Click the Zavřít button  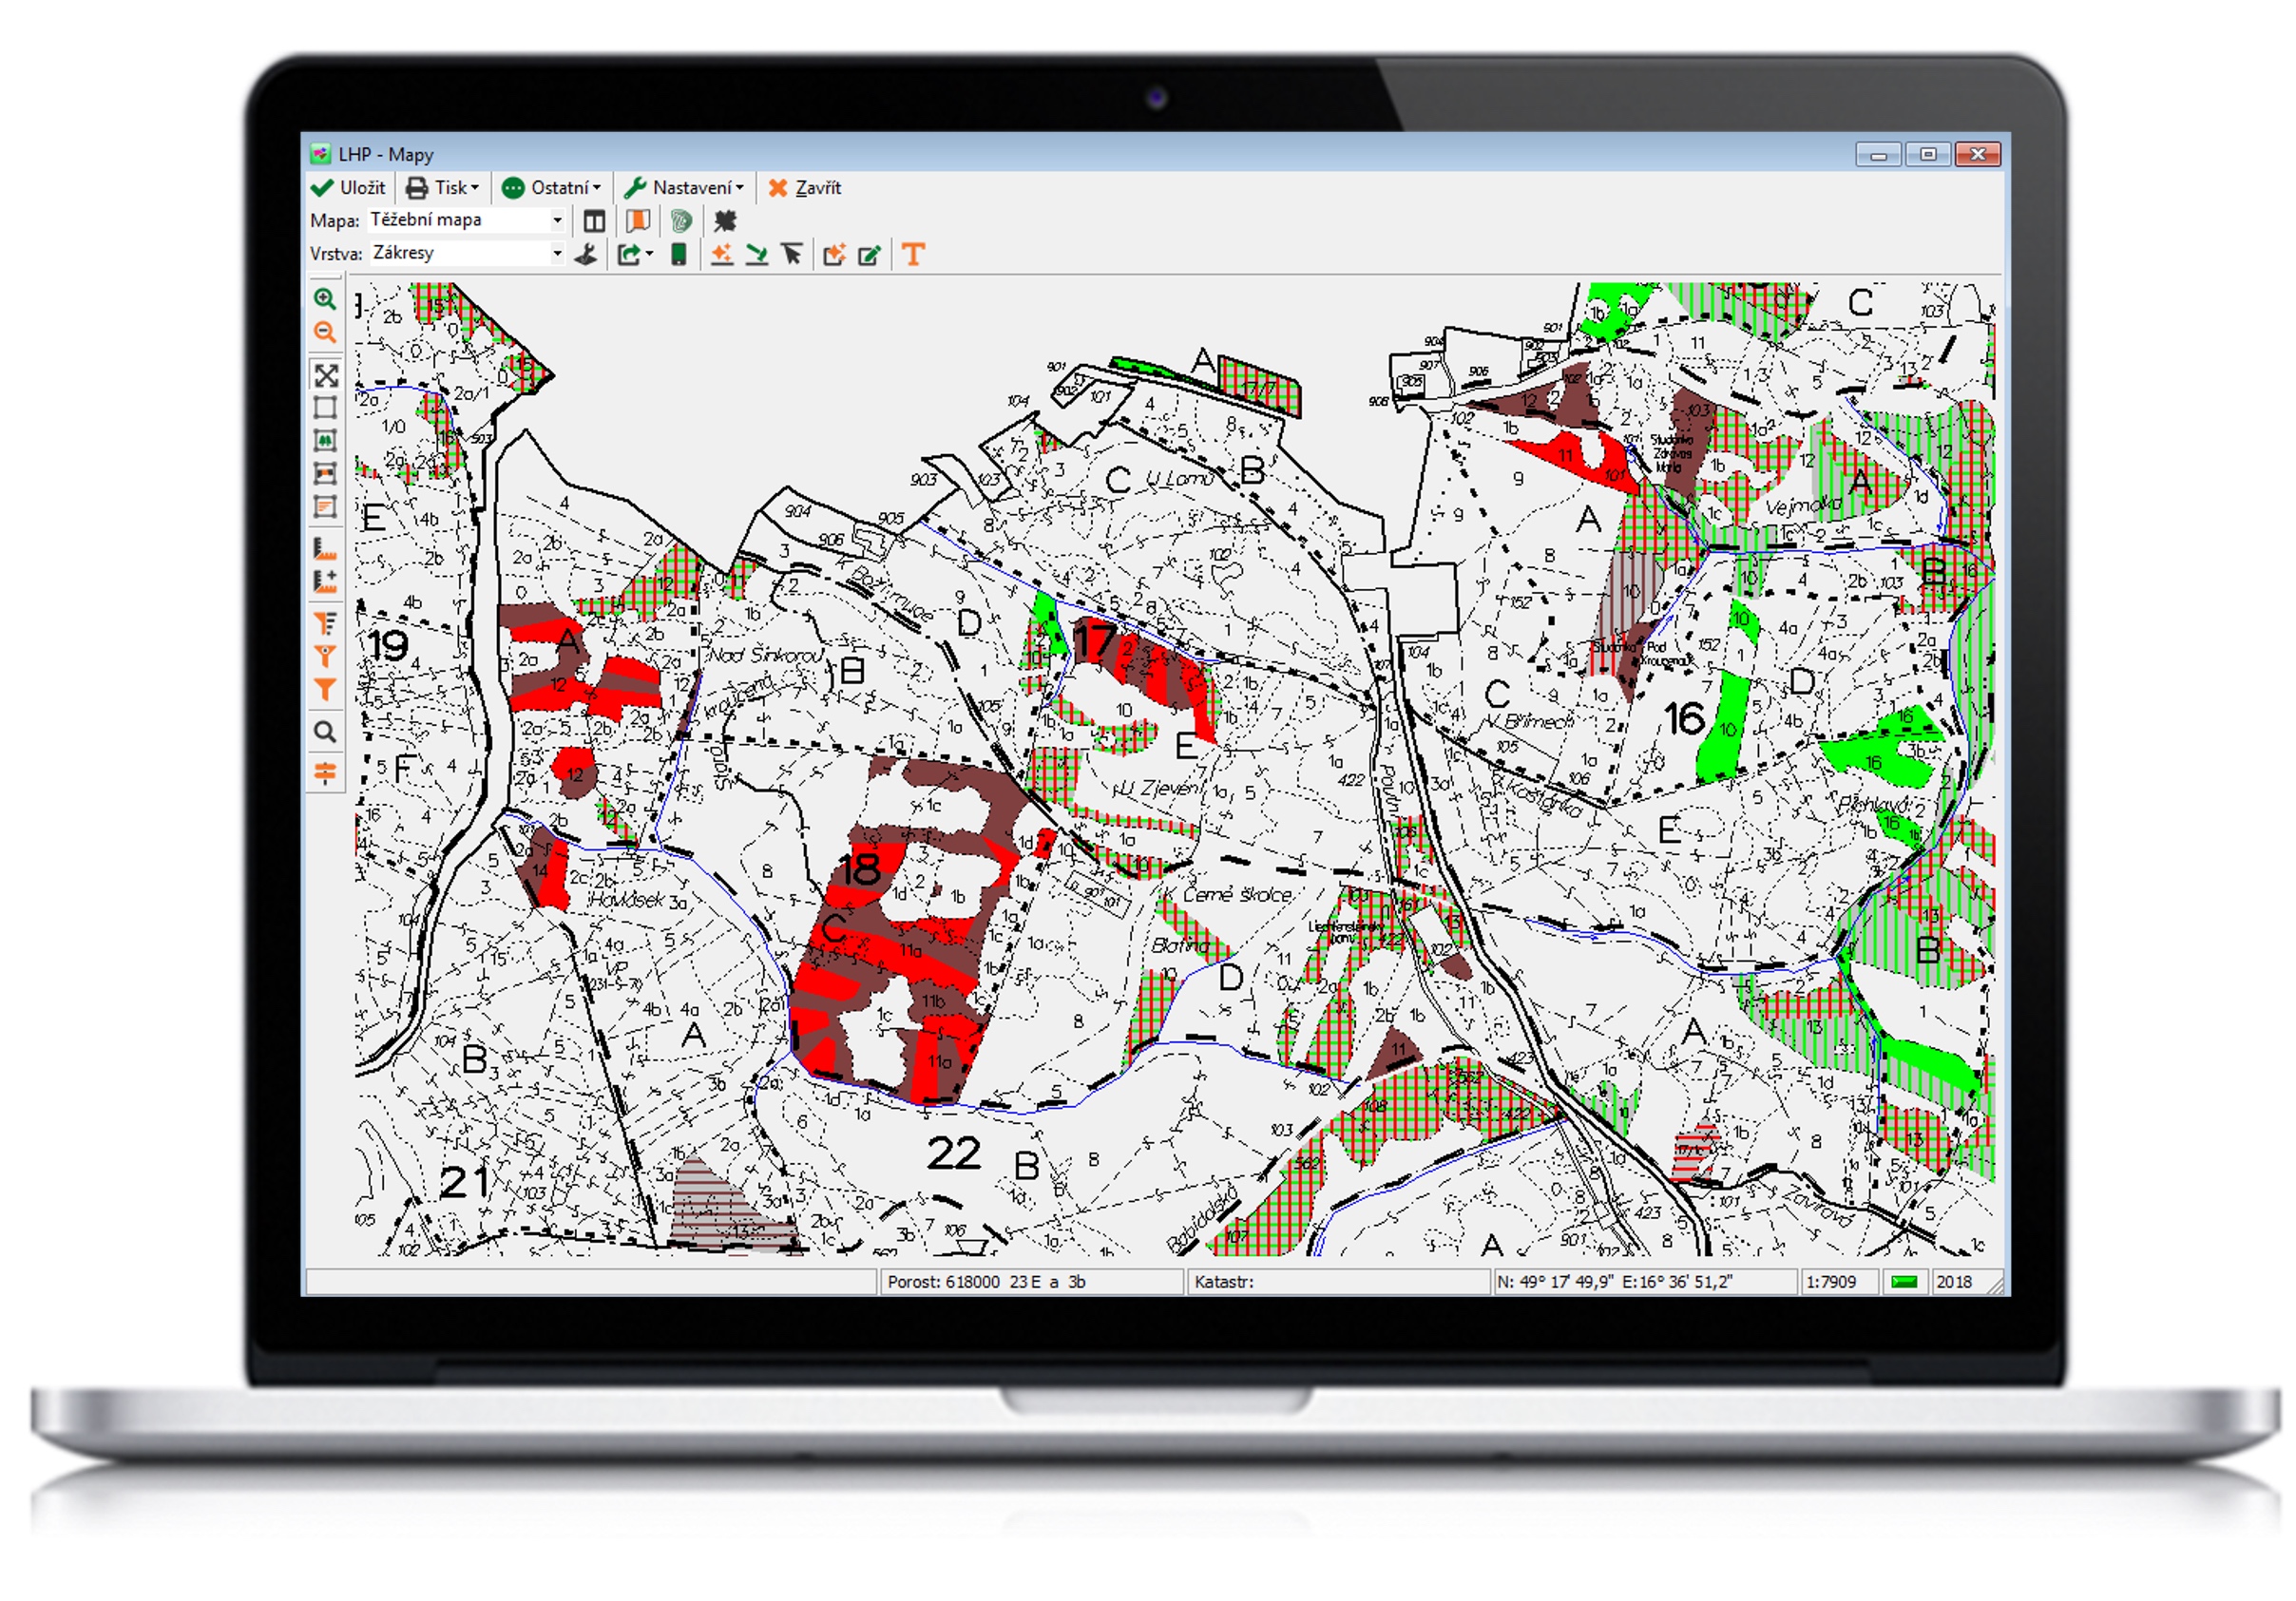click(805, 188)
